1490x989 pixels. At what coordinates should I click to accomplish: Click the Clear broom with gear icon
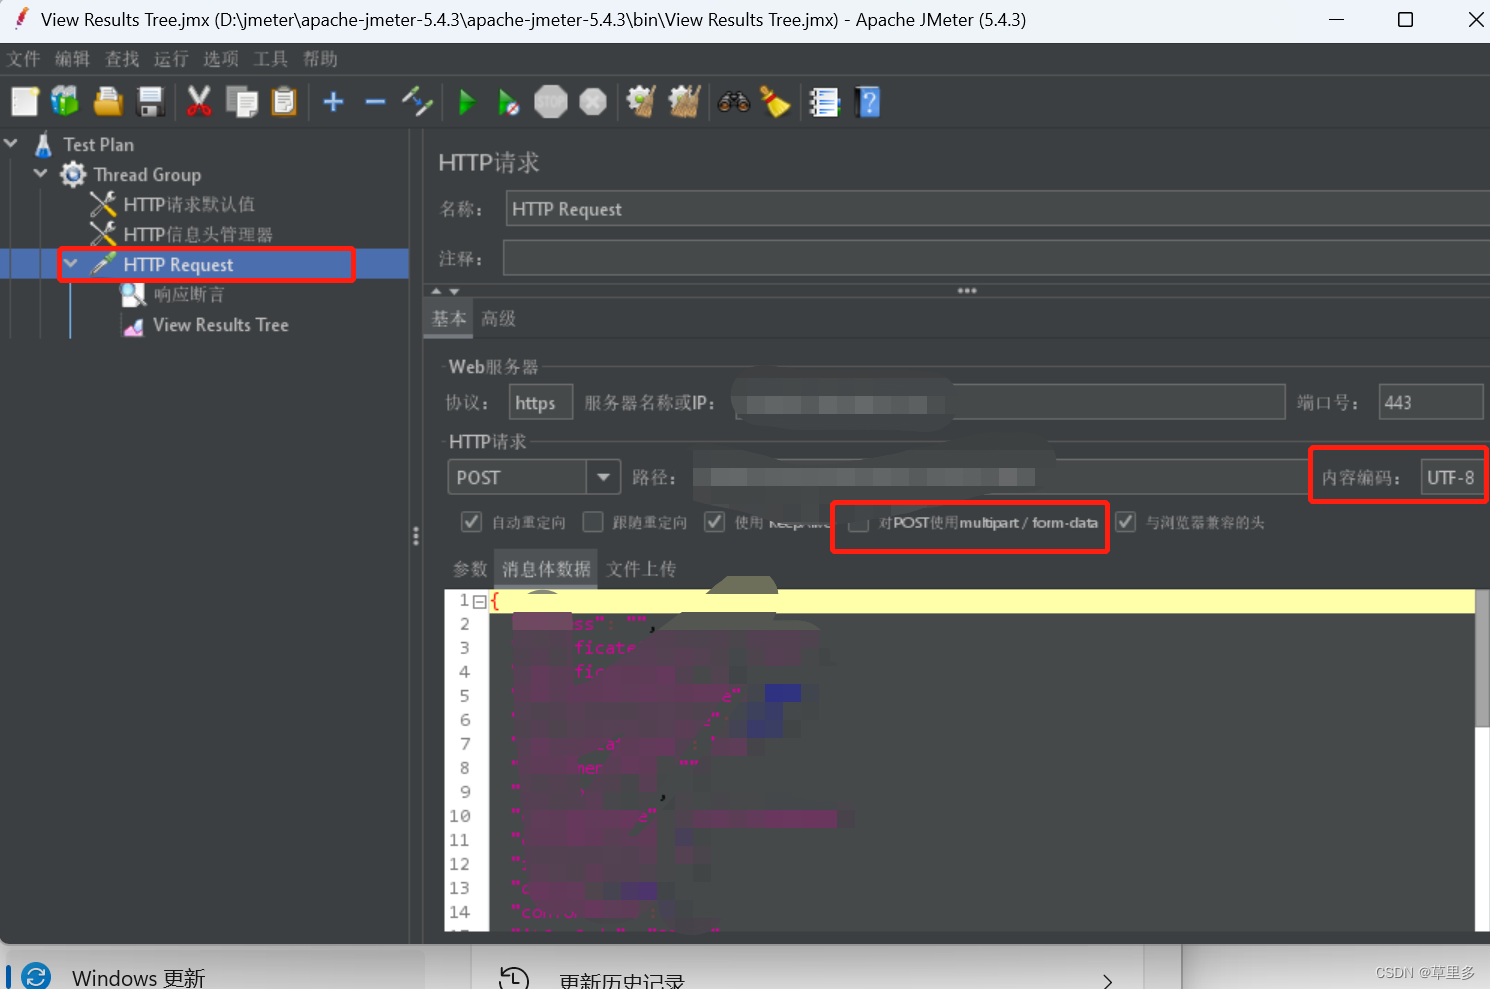coord(641,101)
